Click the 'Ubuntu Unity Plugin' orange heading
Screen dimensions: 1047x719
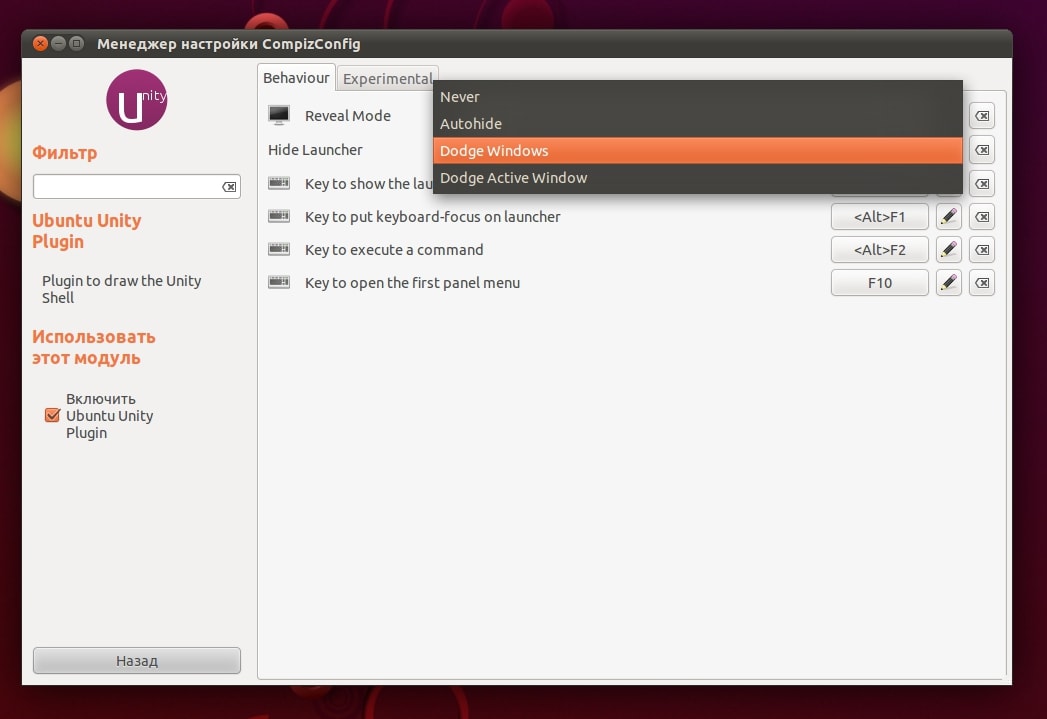point(87,231)
